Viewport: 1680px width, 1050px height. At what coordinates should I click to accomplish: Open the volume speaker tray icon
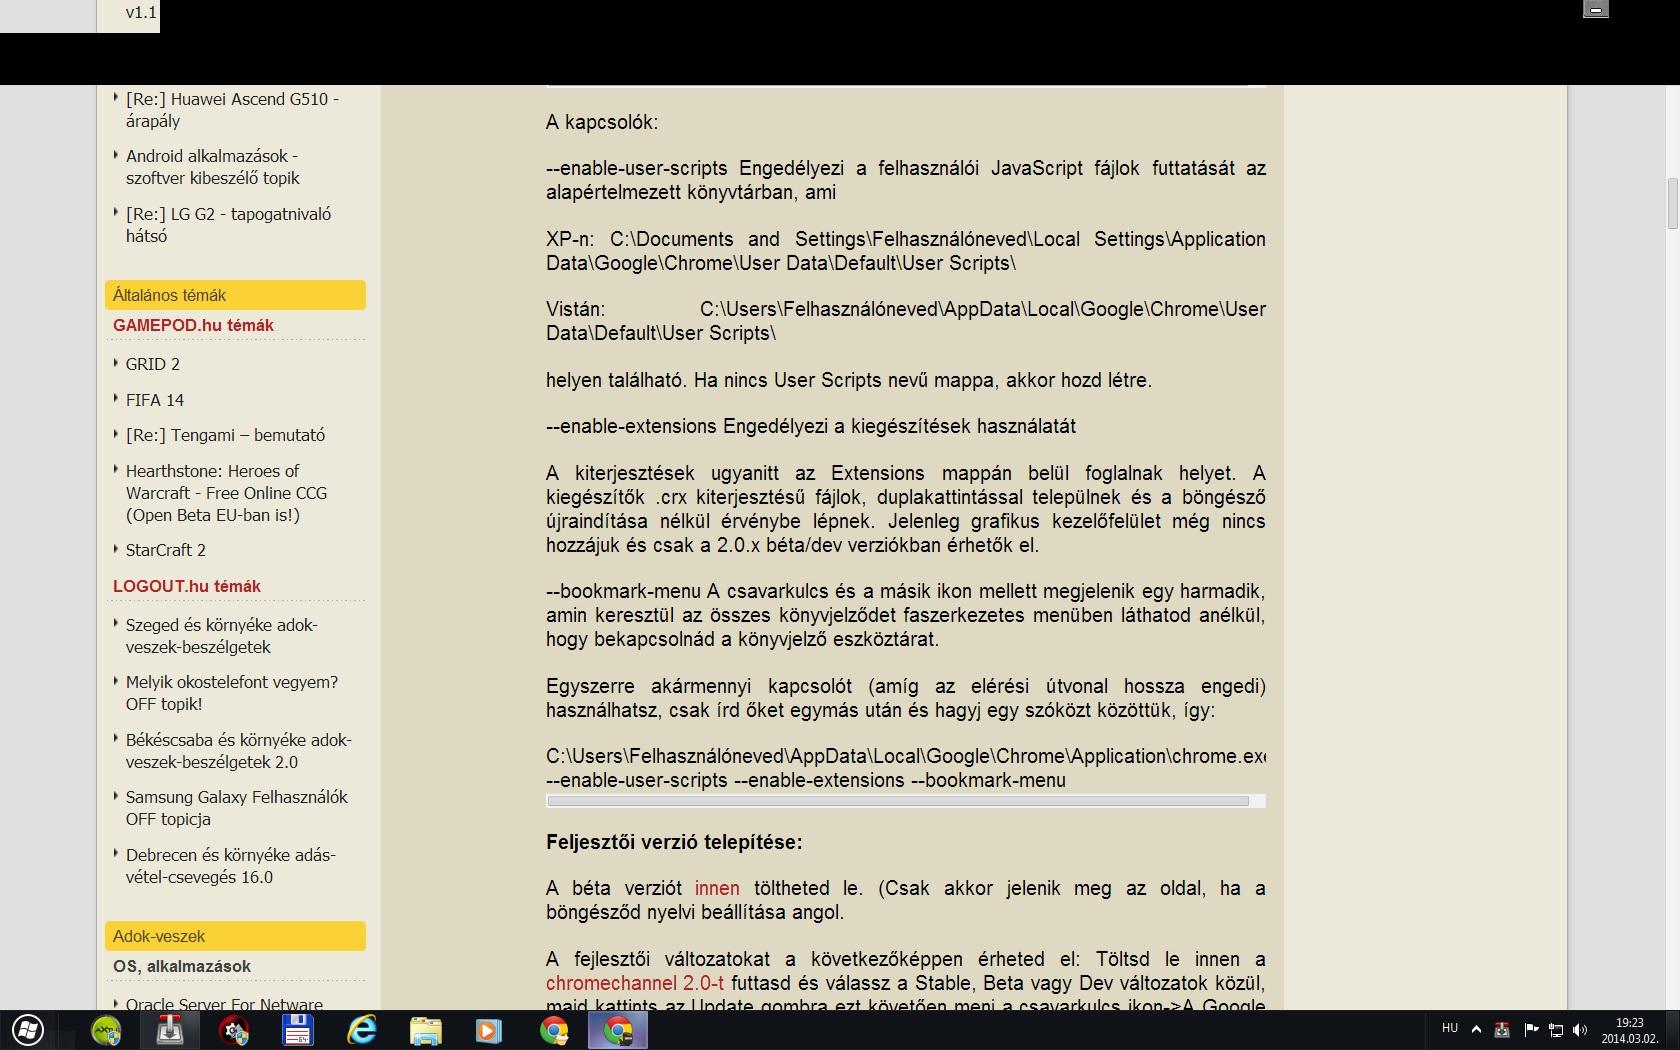click(1580, 1029)
